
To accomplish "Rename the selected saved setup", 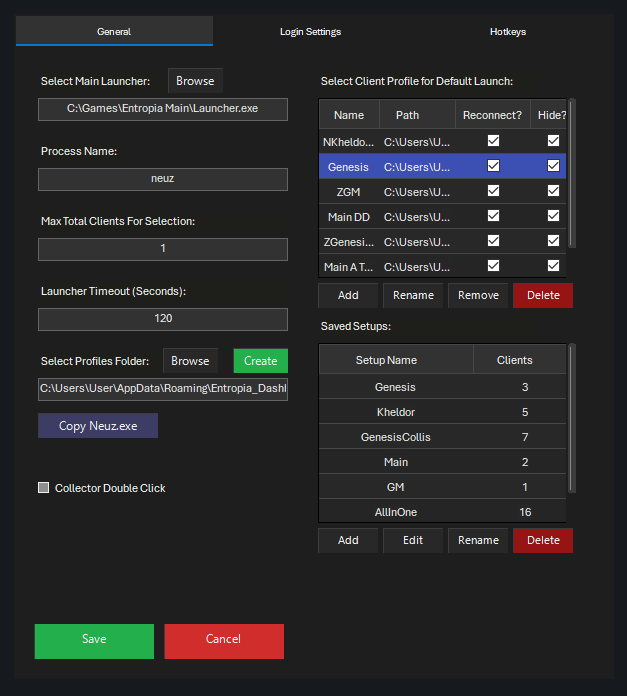I will tap(478, 540).
